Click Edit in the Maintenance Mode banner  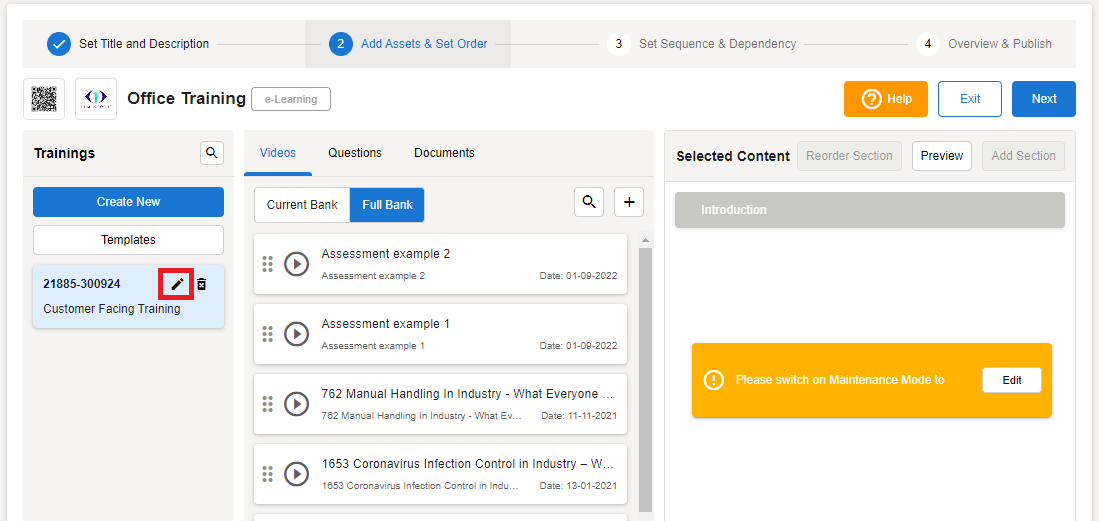click(x=1011, y=380)
